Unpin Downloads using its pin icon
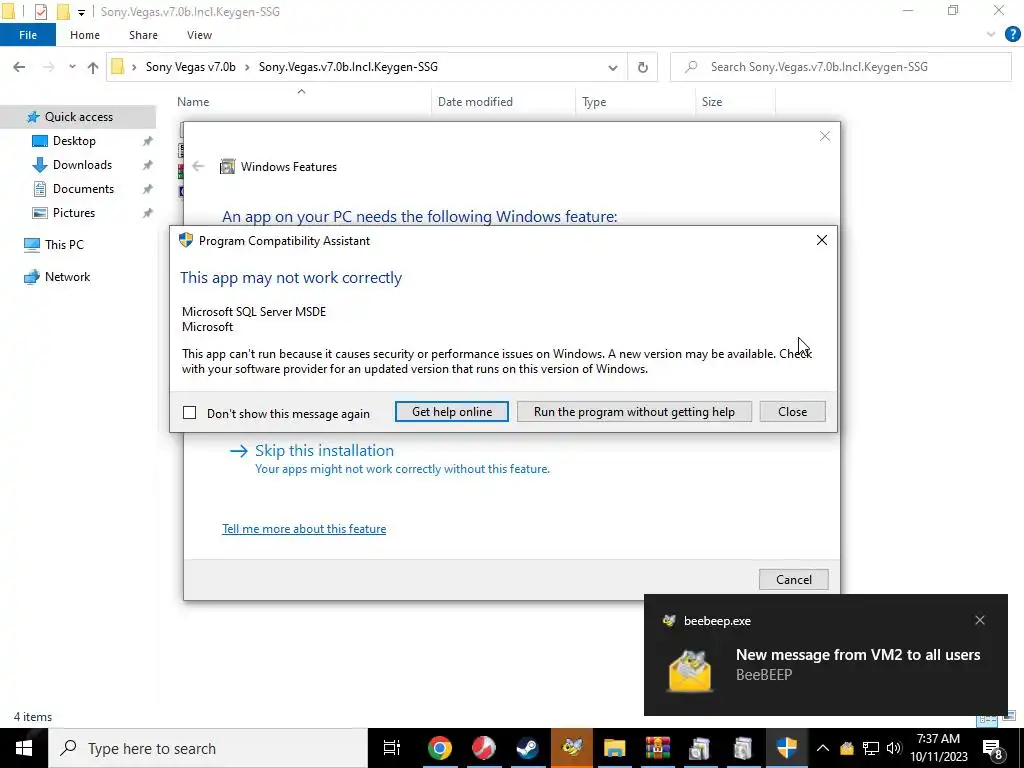This screenshot has width=1024, height=768. (148, 165)
